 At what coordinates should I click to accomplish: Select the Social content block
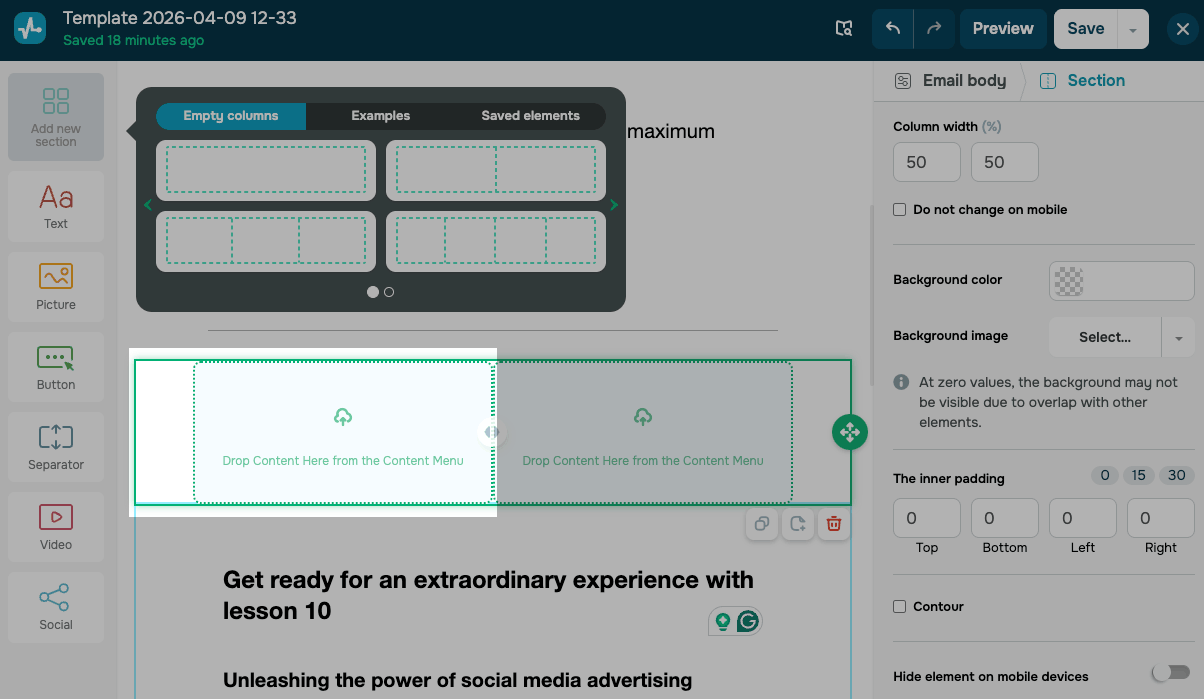click(x=56, y=606)
